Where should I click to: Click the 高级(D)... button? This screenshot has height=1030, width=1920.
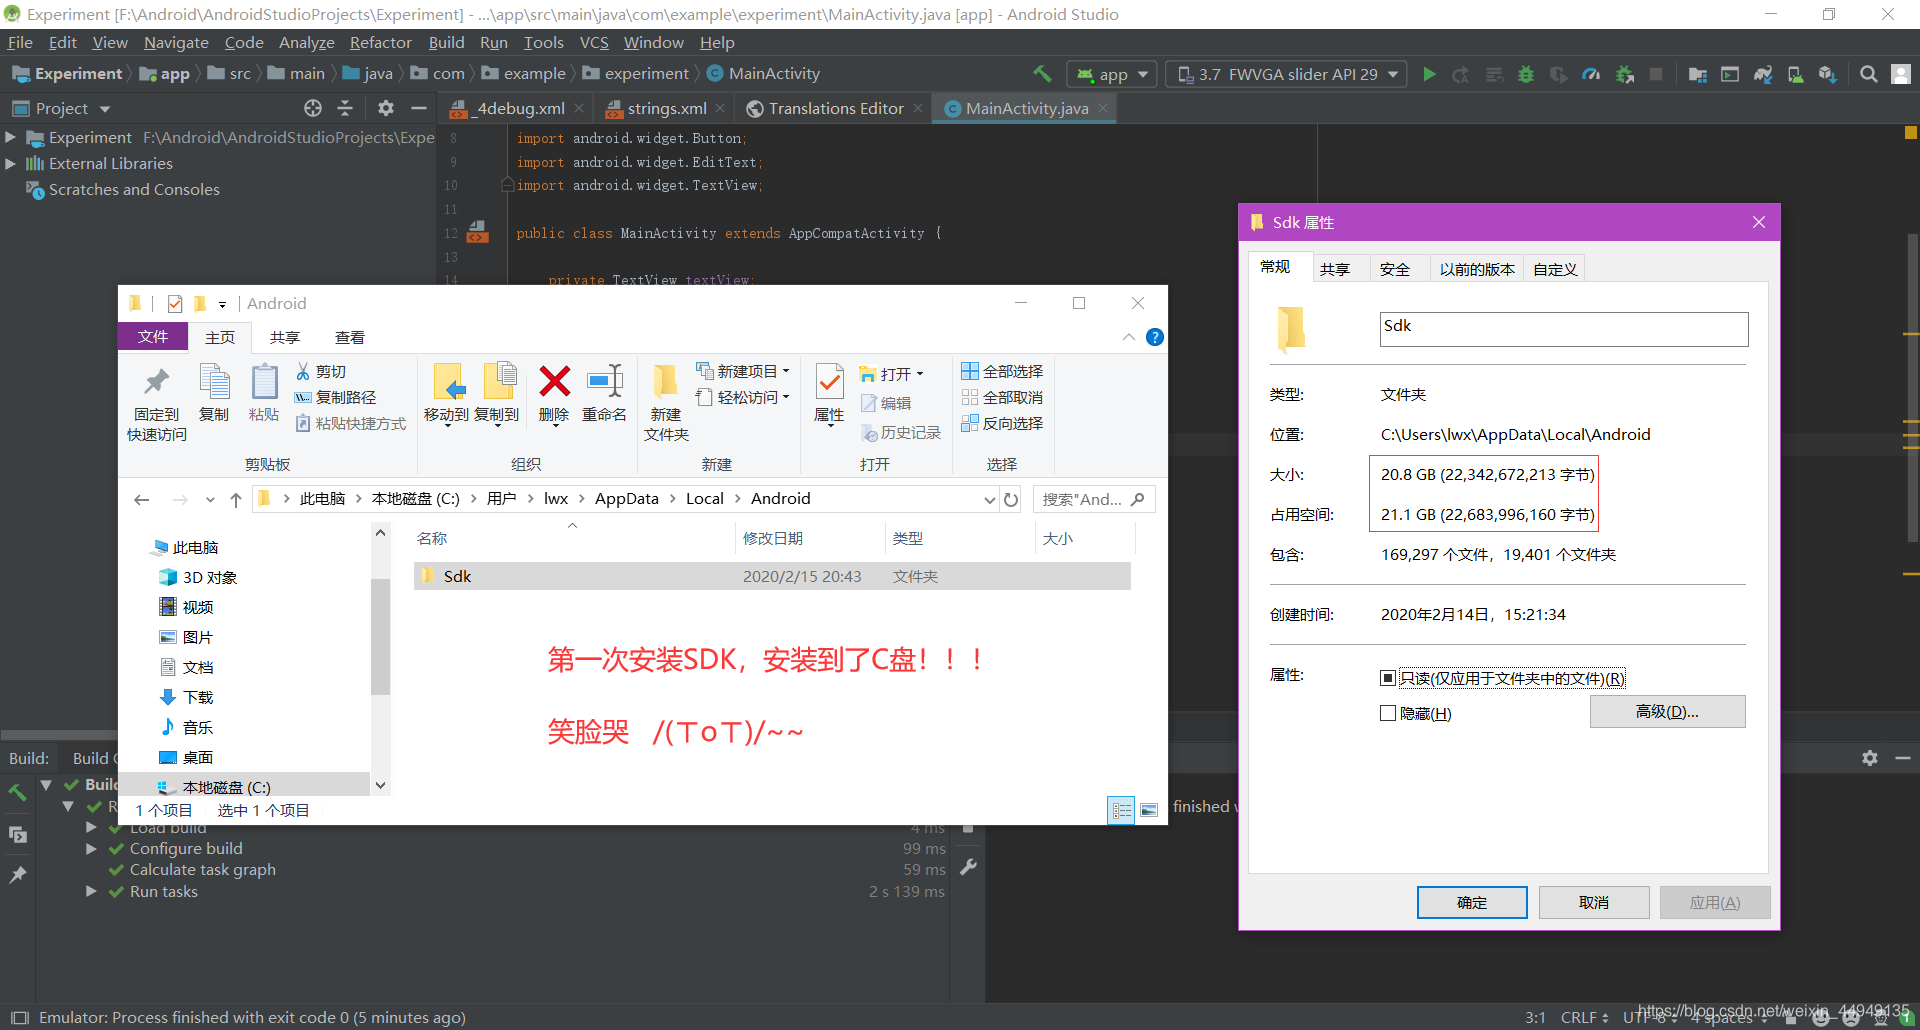coord(1667,711)
